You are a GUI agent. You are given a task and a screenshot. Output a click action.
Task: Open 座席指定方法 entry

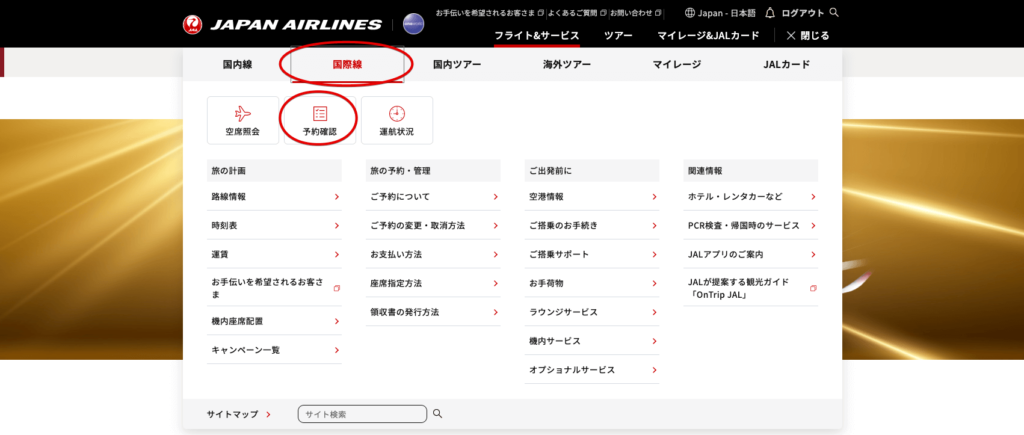point(433,283)
